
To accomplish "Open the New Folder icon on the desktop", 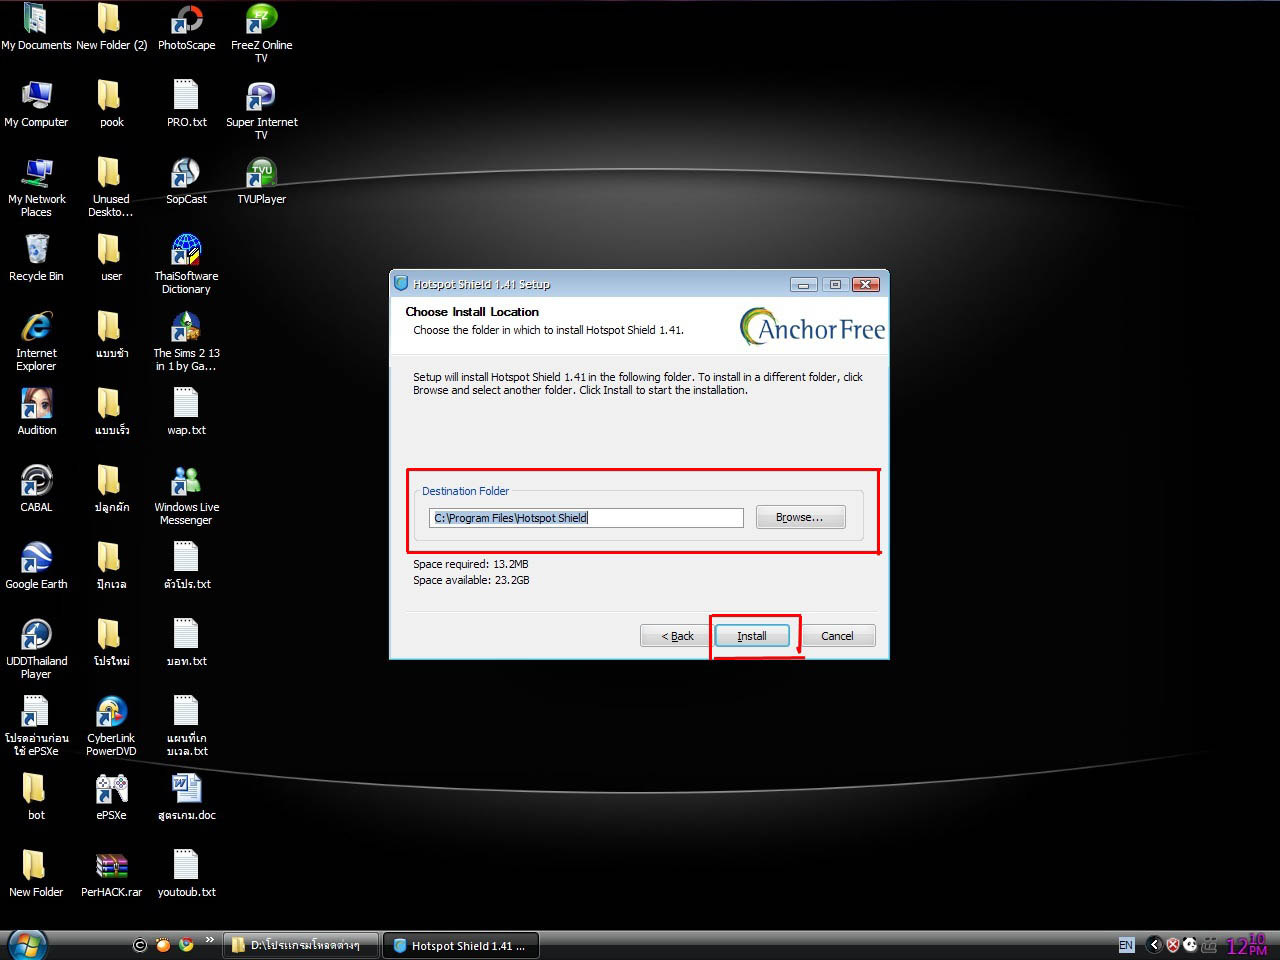I will click(36, 874).
